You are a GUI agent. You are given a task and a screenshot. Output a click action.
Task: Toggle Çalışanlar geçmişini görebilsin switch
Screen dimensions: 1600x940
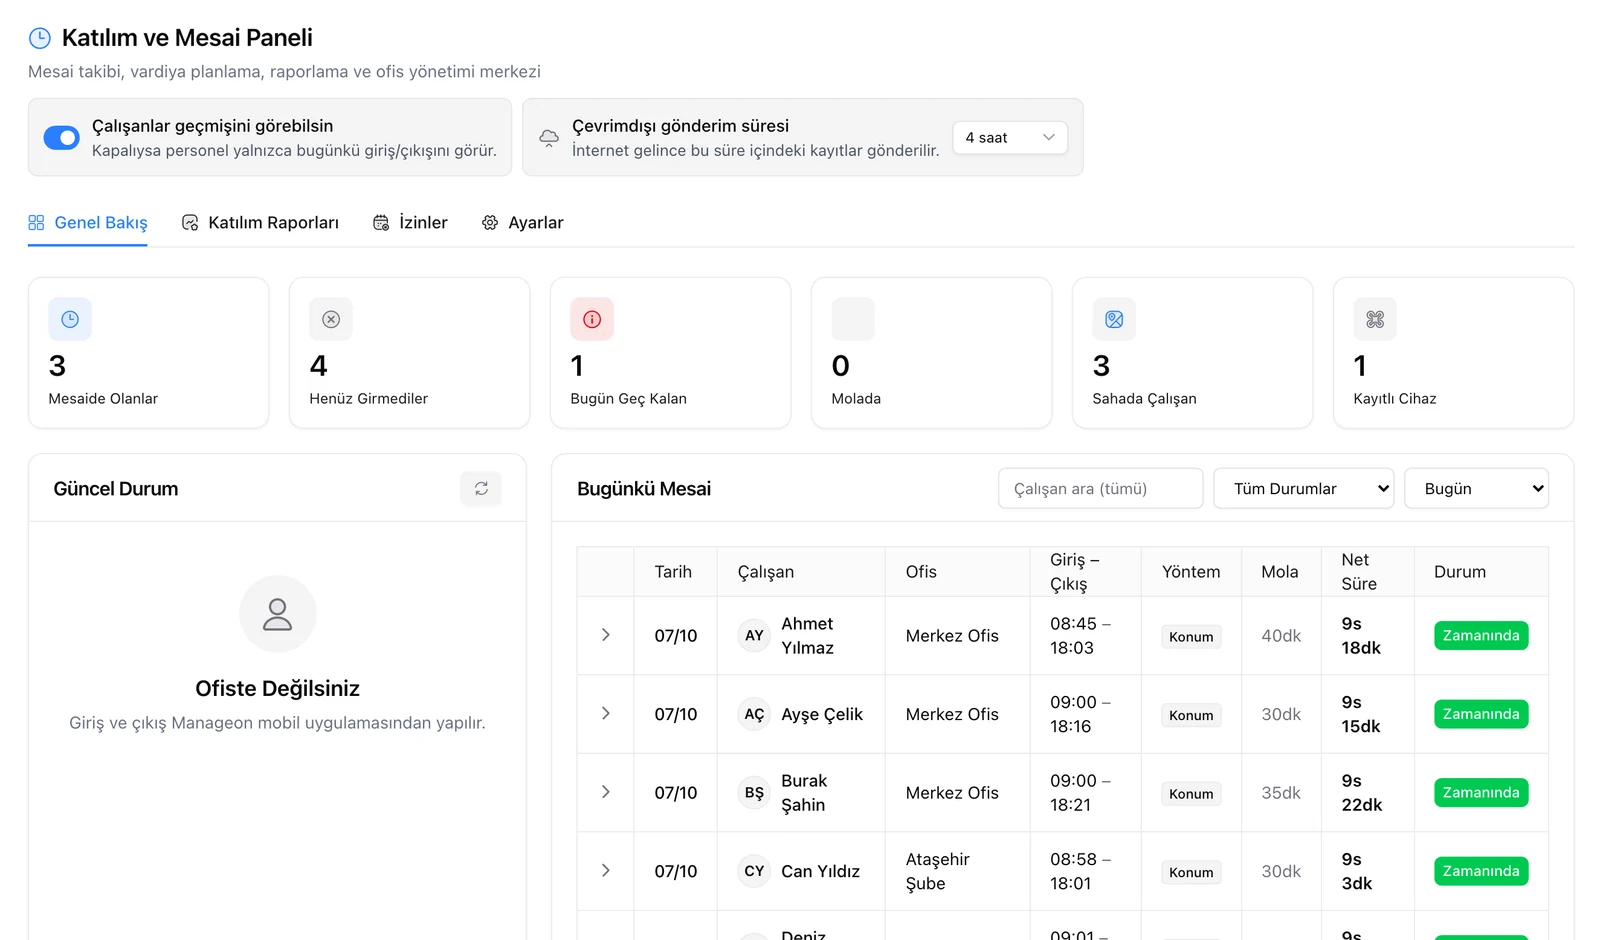62,138
